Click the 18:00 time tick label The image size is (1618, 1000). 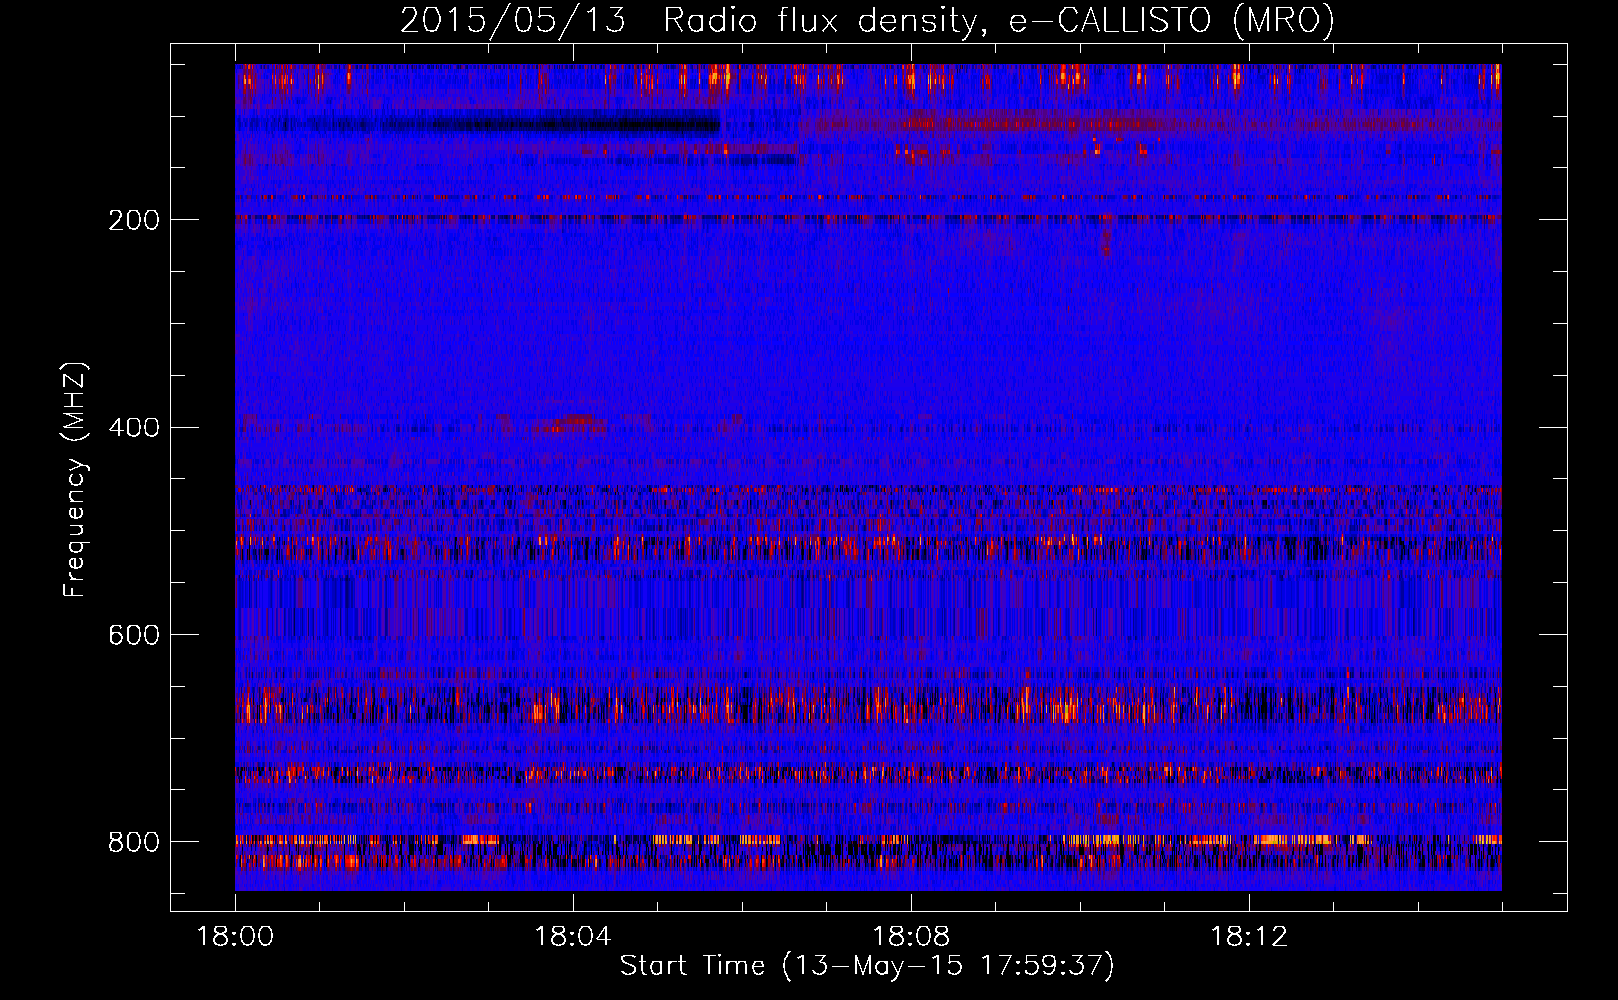click(235, 937)
